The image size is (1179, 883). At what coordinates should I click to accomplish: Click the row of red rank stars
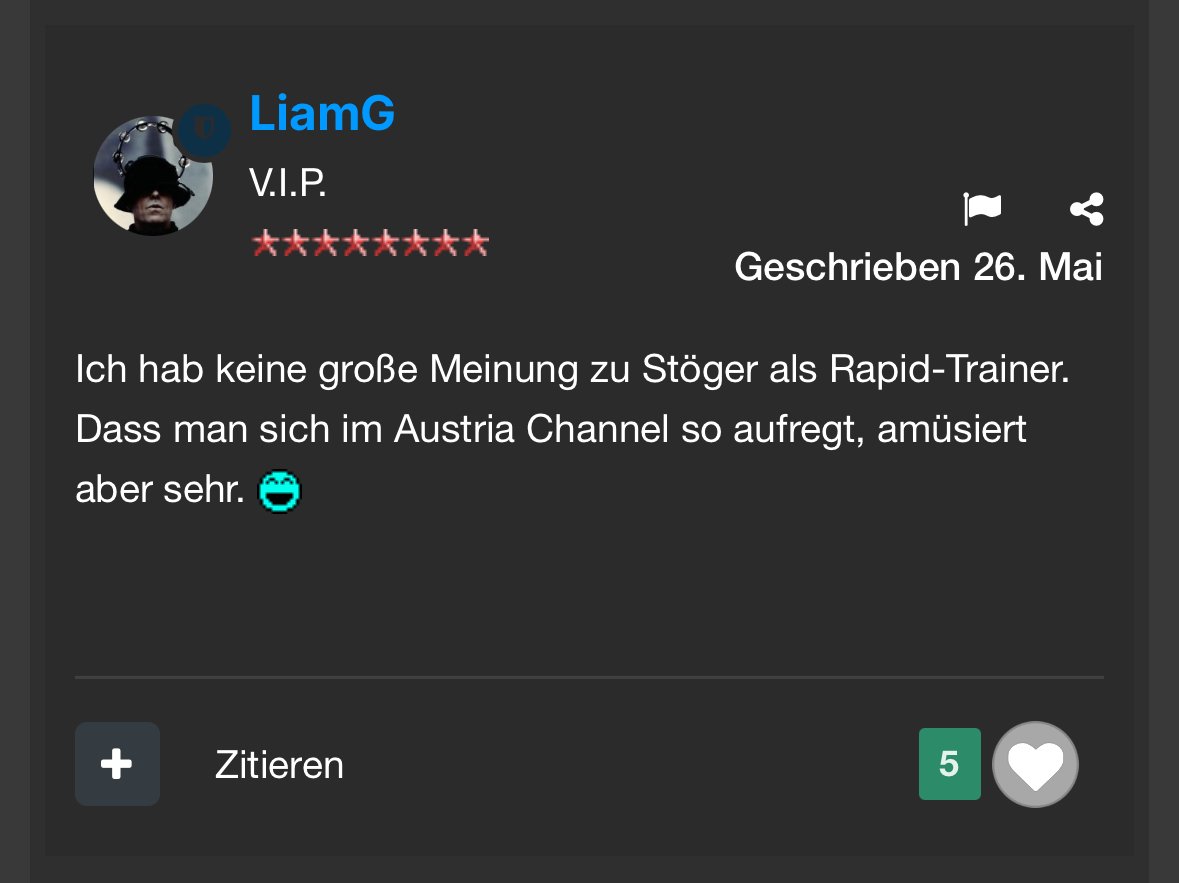tap(370, 244)
